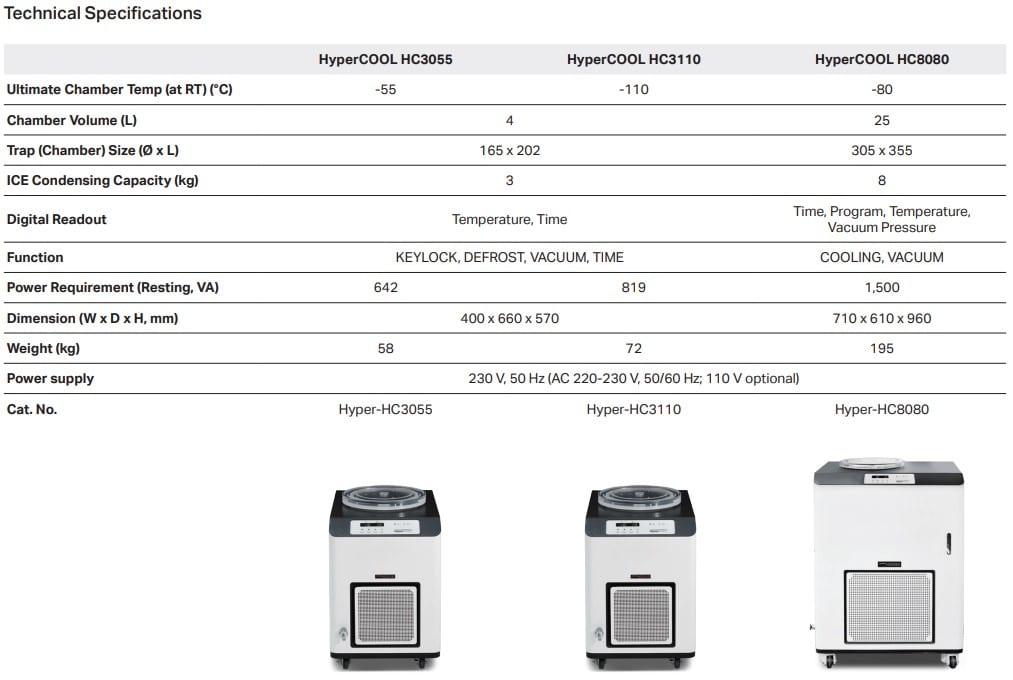Click the HyperCOOL HC3055 product image

[x=385, y=577]
